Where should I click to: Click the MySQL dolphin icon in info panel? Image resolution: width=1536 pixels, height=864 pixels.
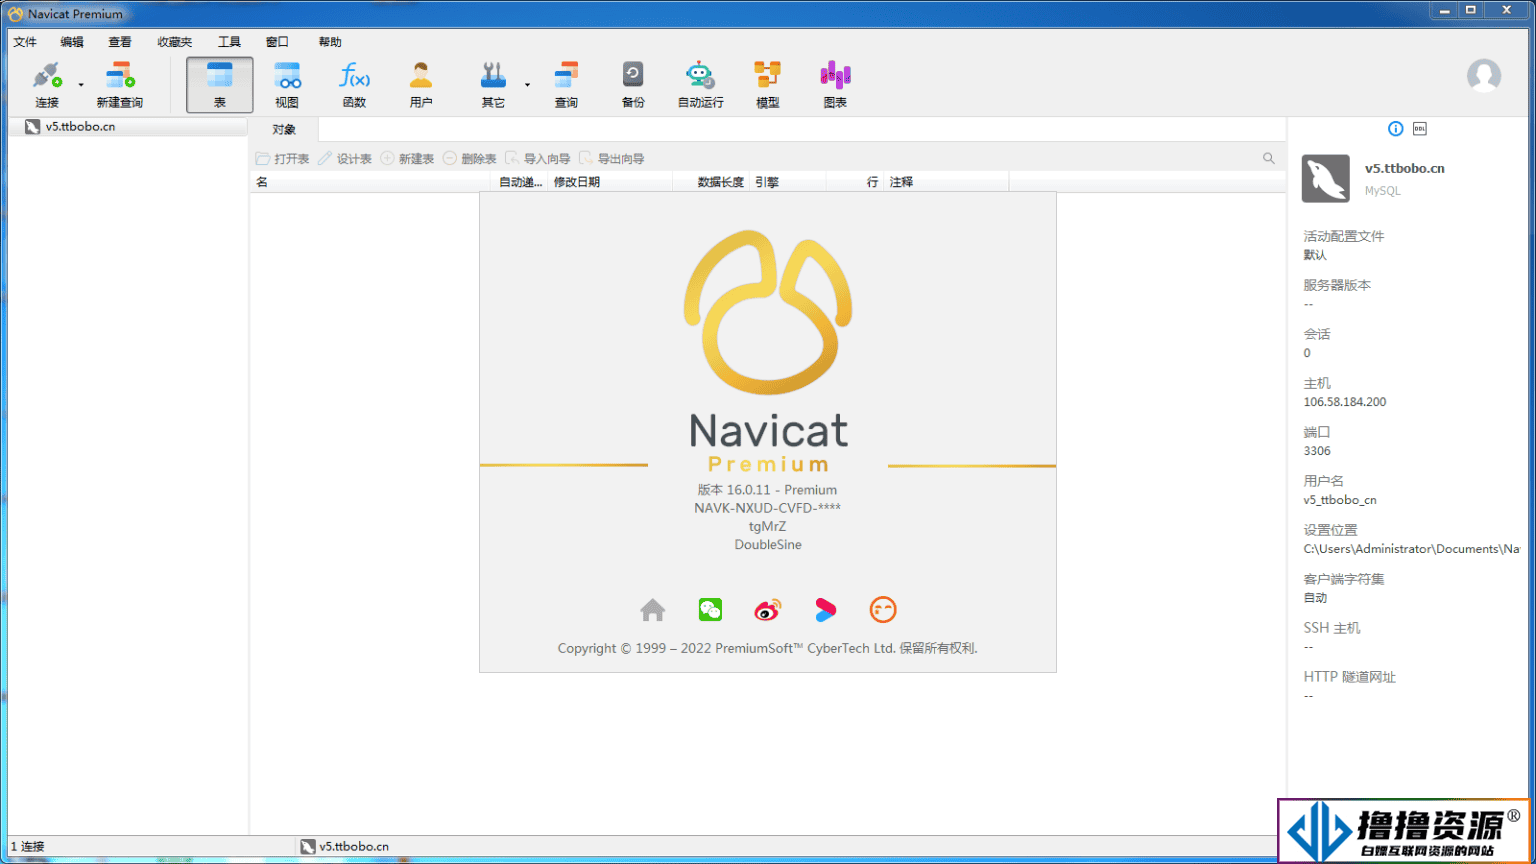click(x=1325, y=178)
